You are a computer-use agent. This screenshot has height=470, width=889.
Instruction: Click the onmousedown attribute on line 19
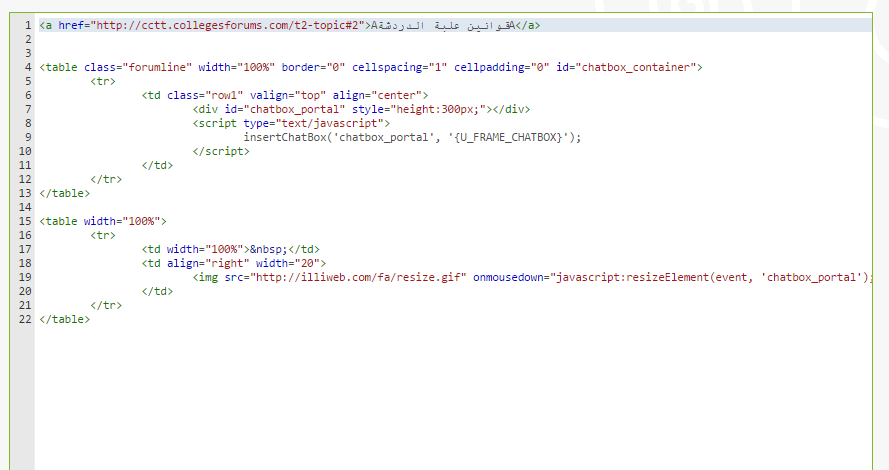pyautogui.click(x=508, y=277)
